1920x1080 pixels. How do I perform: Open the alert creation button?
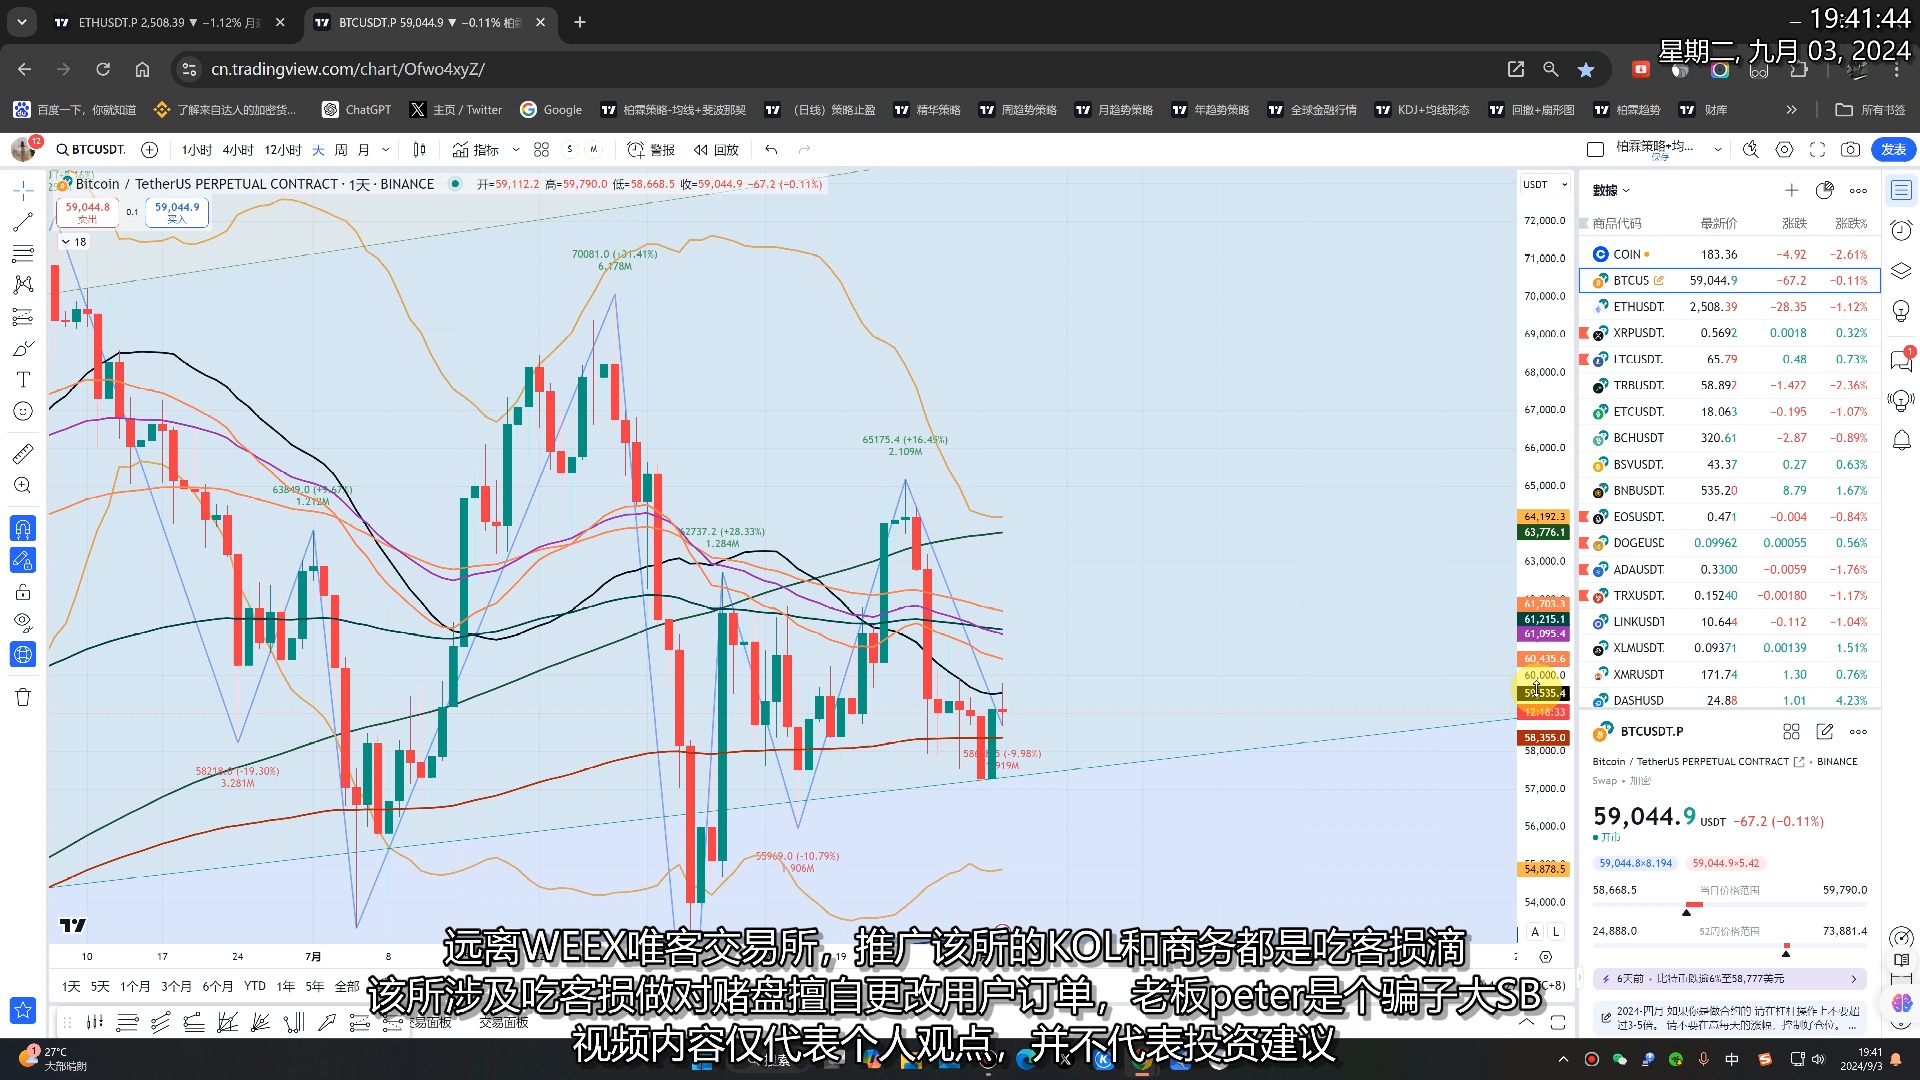[x=651, y=150]
